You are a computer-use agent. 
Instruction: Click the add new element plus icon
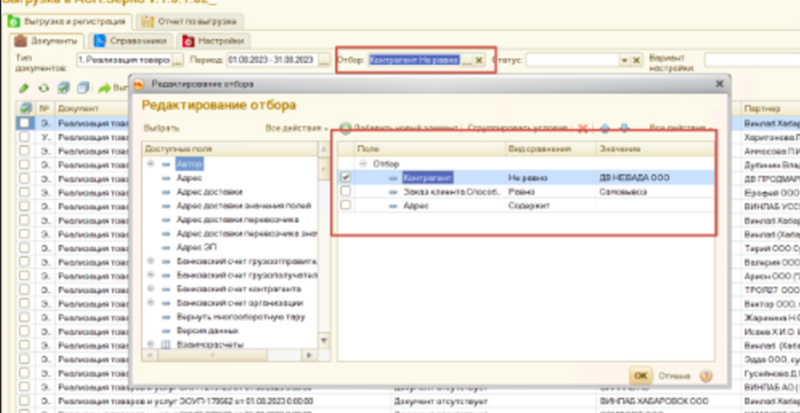pyautogui.click(x=345, y=128)
